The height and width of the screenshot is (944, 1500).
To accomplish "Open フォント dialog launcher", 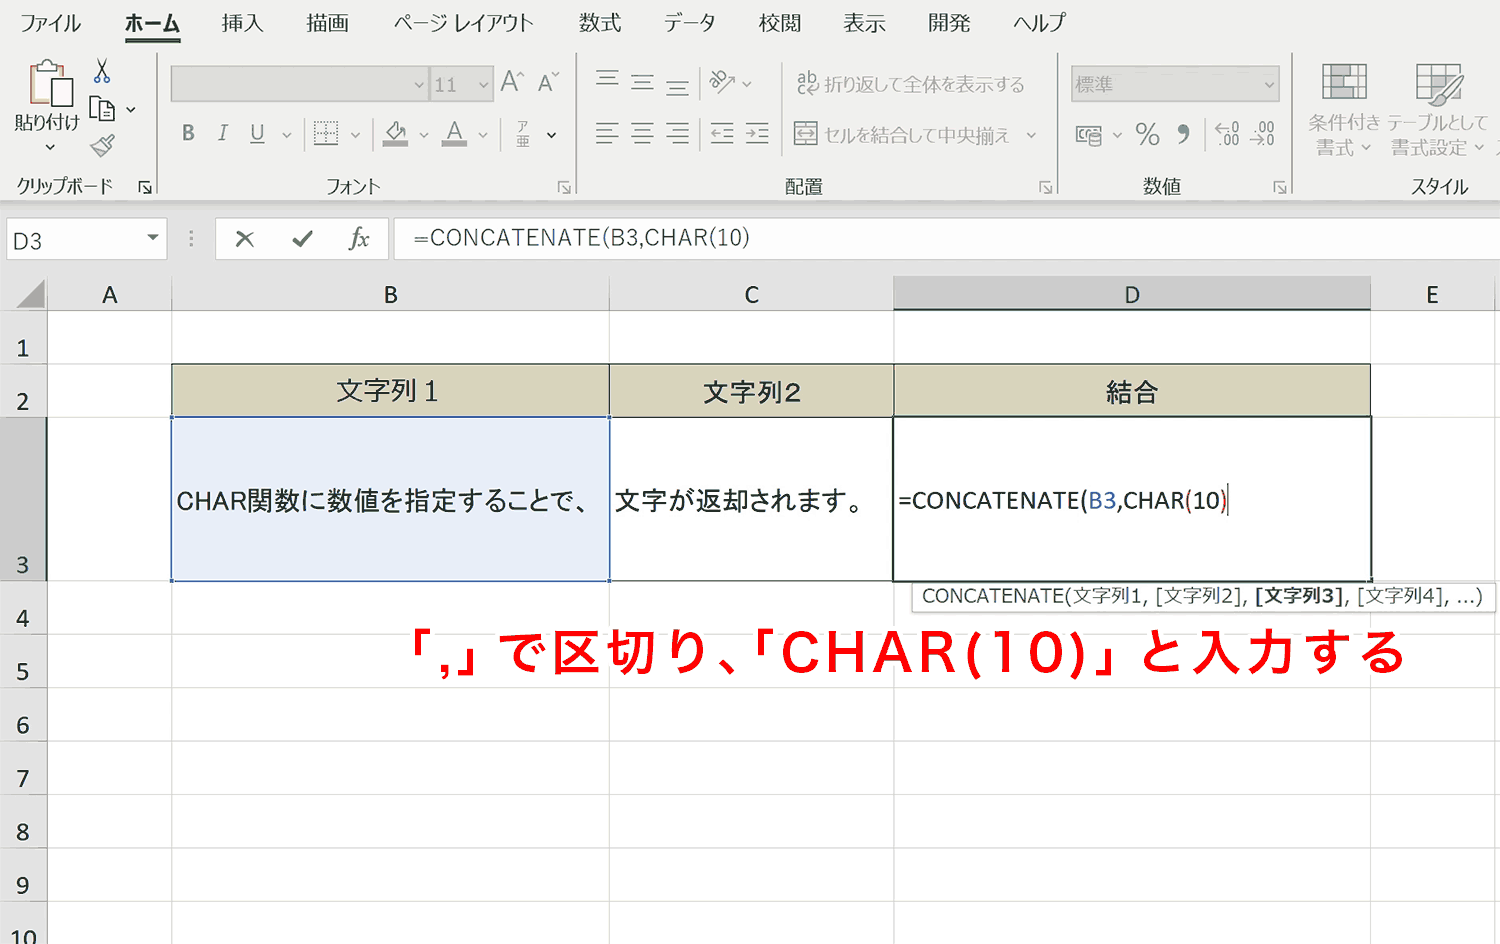I will [564, 187].
